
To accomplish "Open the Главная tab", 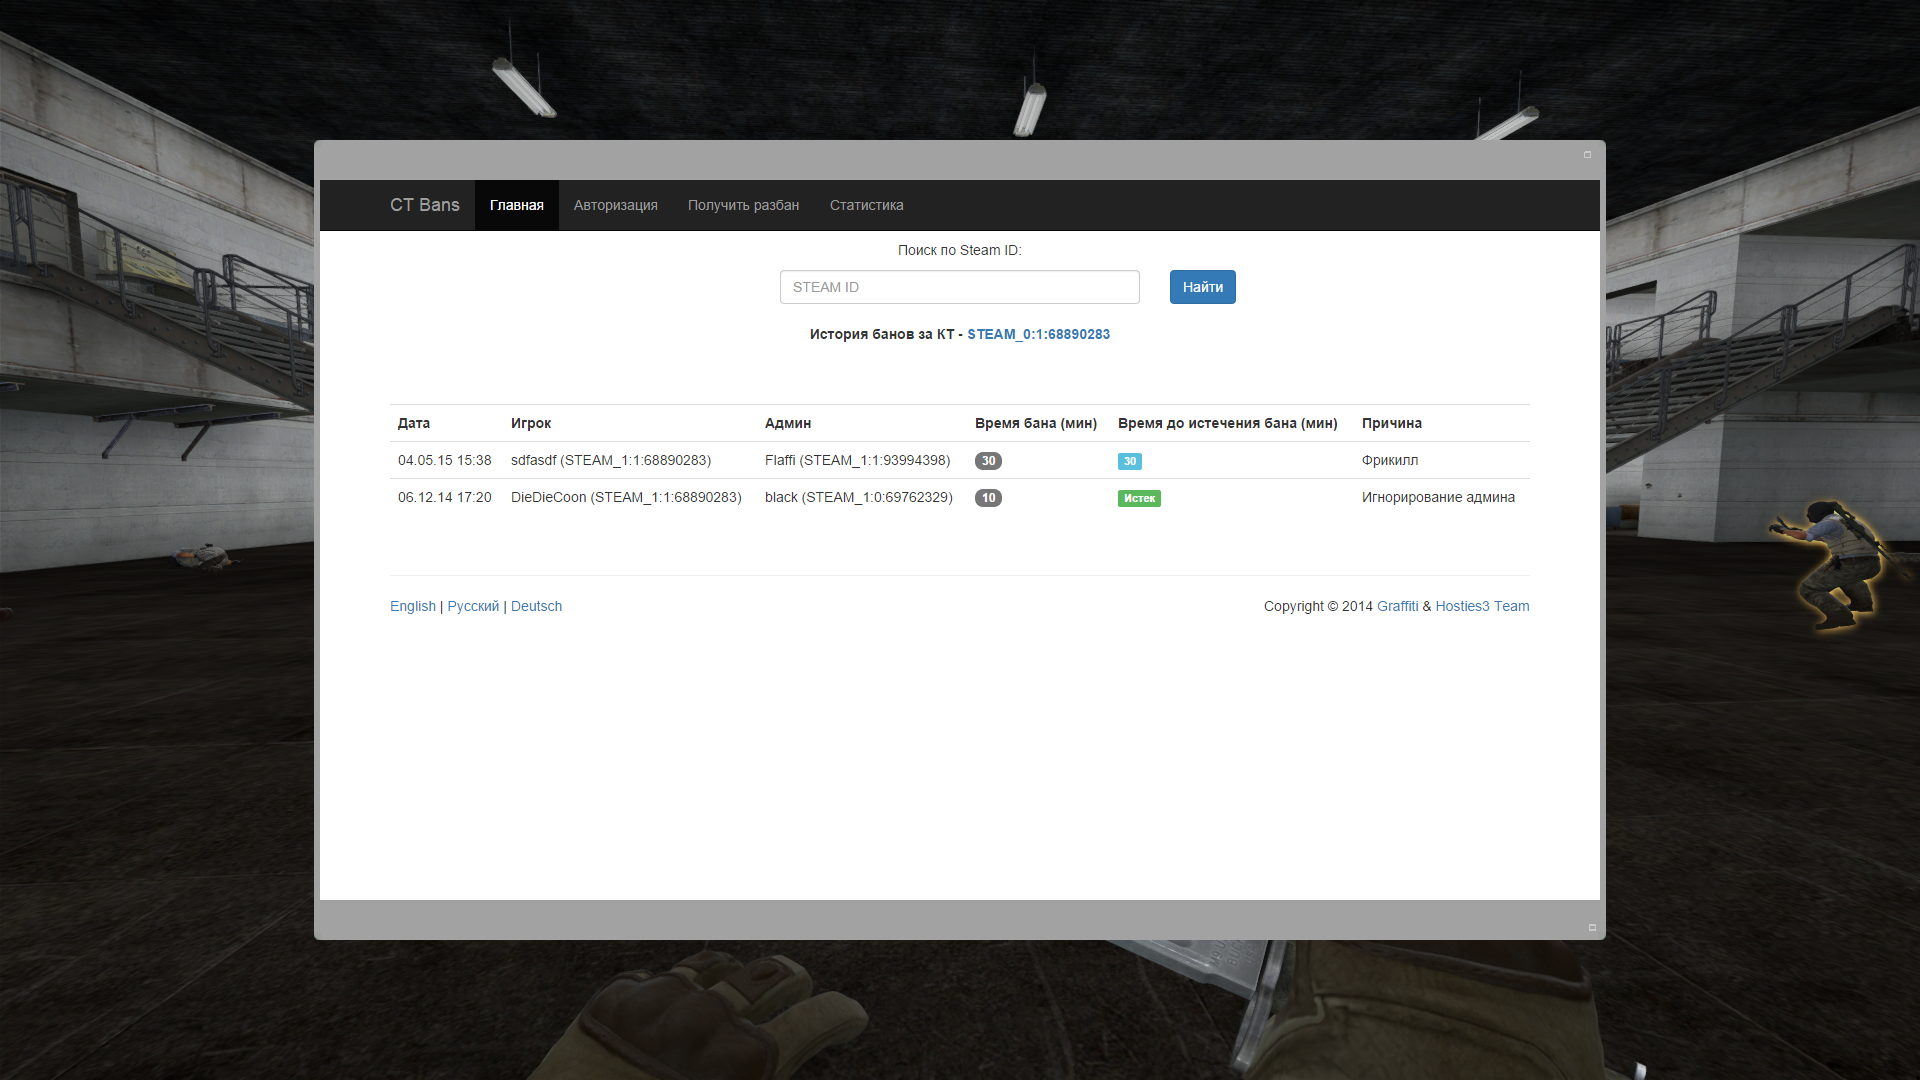I will pos(516,205).
